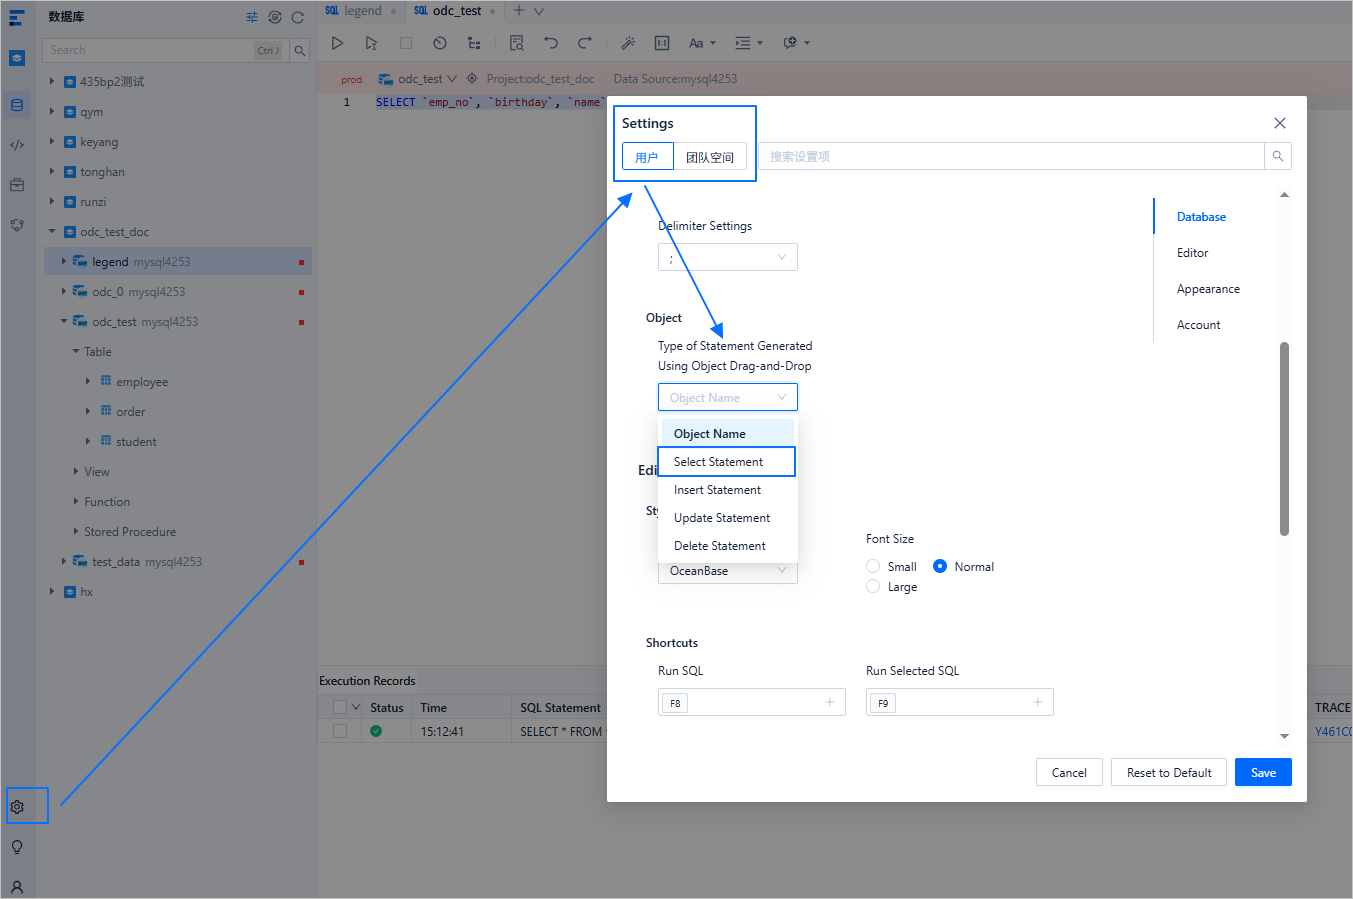Check the checkbox on the execution record row
1353x899 pixels.
[x=339, y=731]
